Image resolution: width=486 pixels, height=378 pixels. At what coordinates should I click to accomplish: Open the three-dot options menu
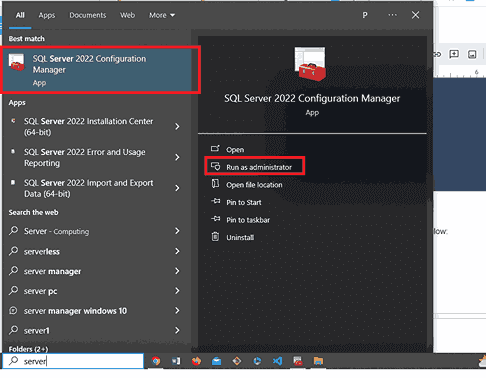pos(392,15)
